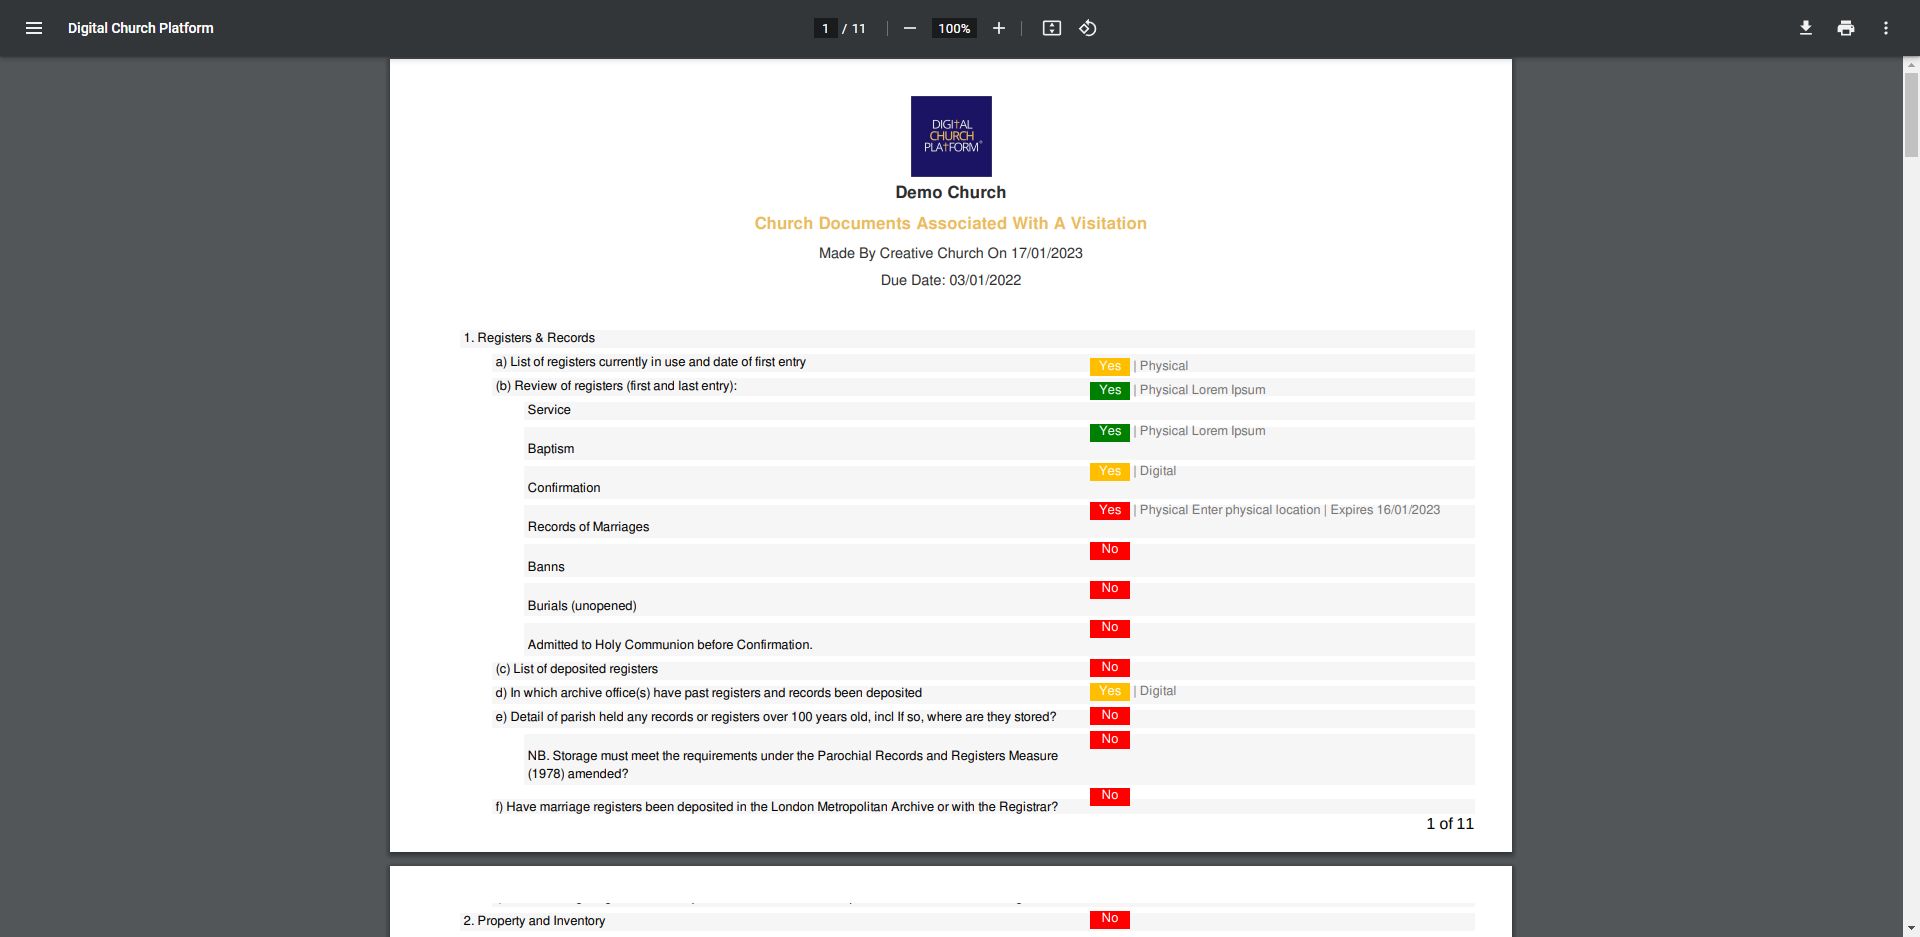
Task: Click the vertical scrollbar thumb
Action: pyautogui.click(x=1911, y=115)
